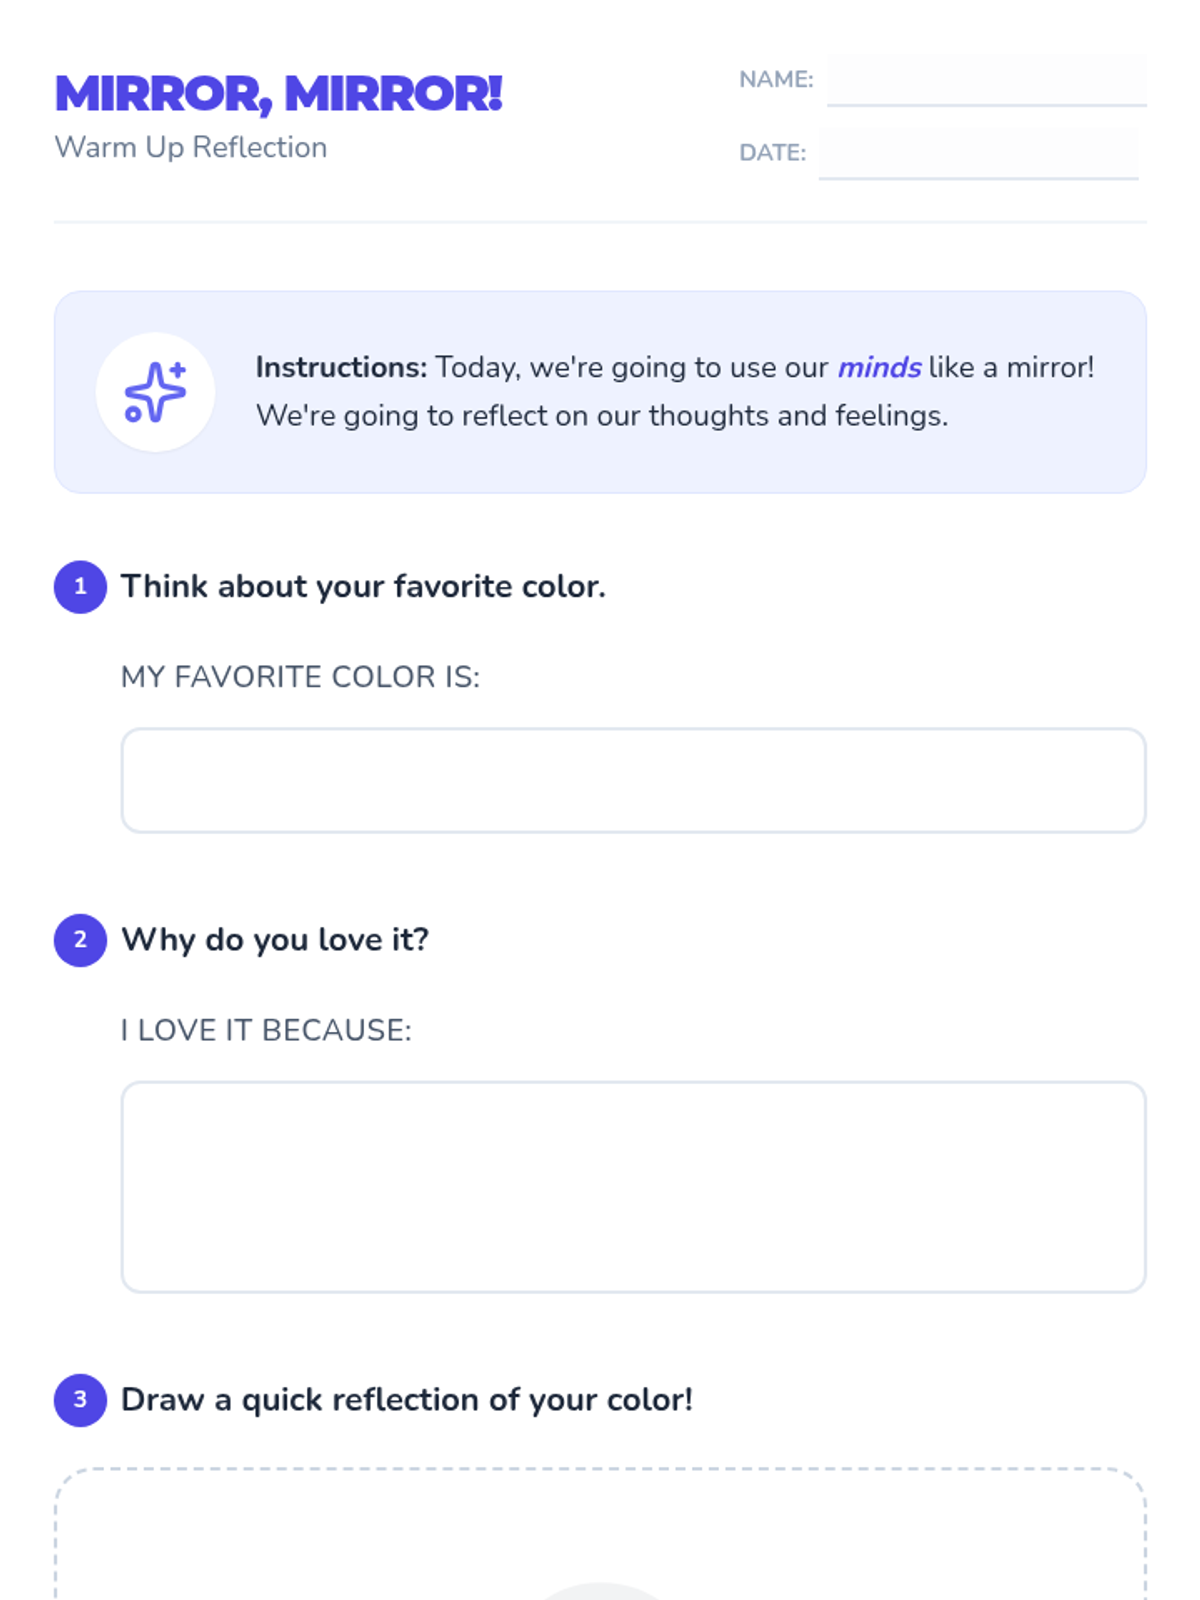Click the number 2 step badge

(x=80, y=940)
